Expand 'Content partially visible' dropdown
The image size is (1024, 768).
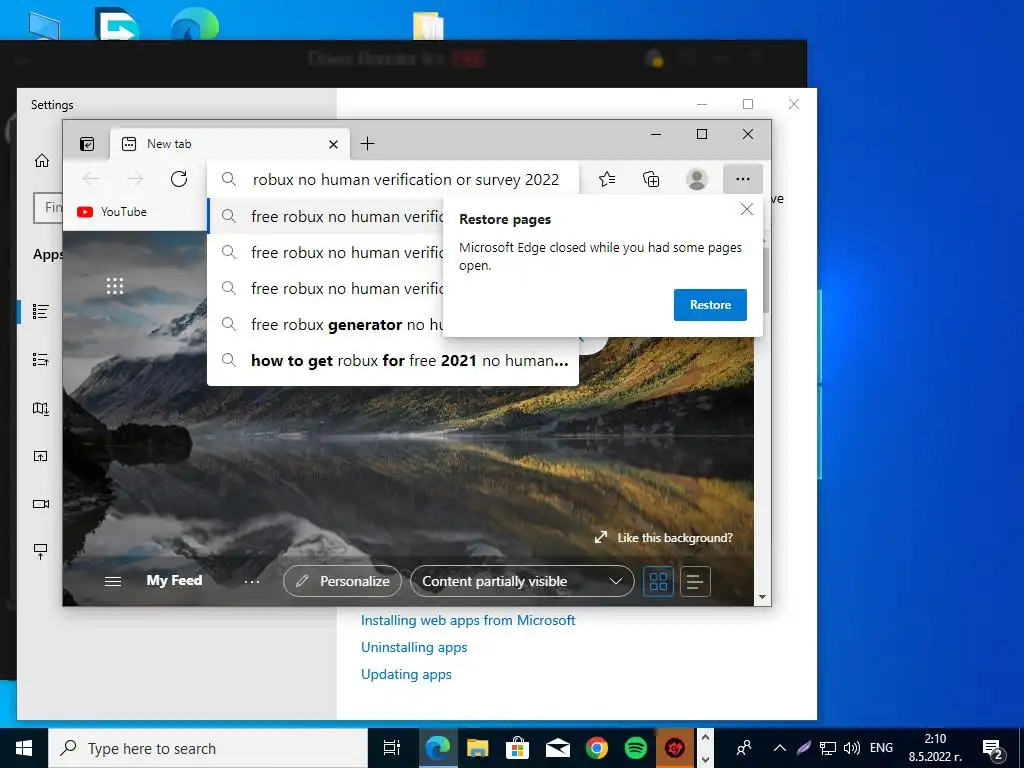[x=522, y=581]
